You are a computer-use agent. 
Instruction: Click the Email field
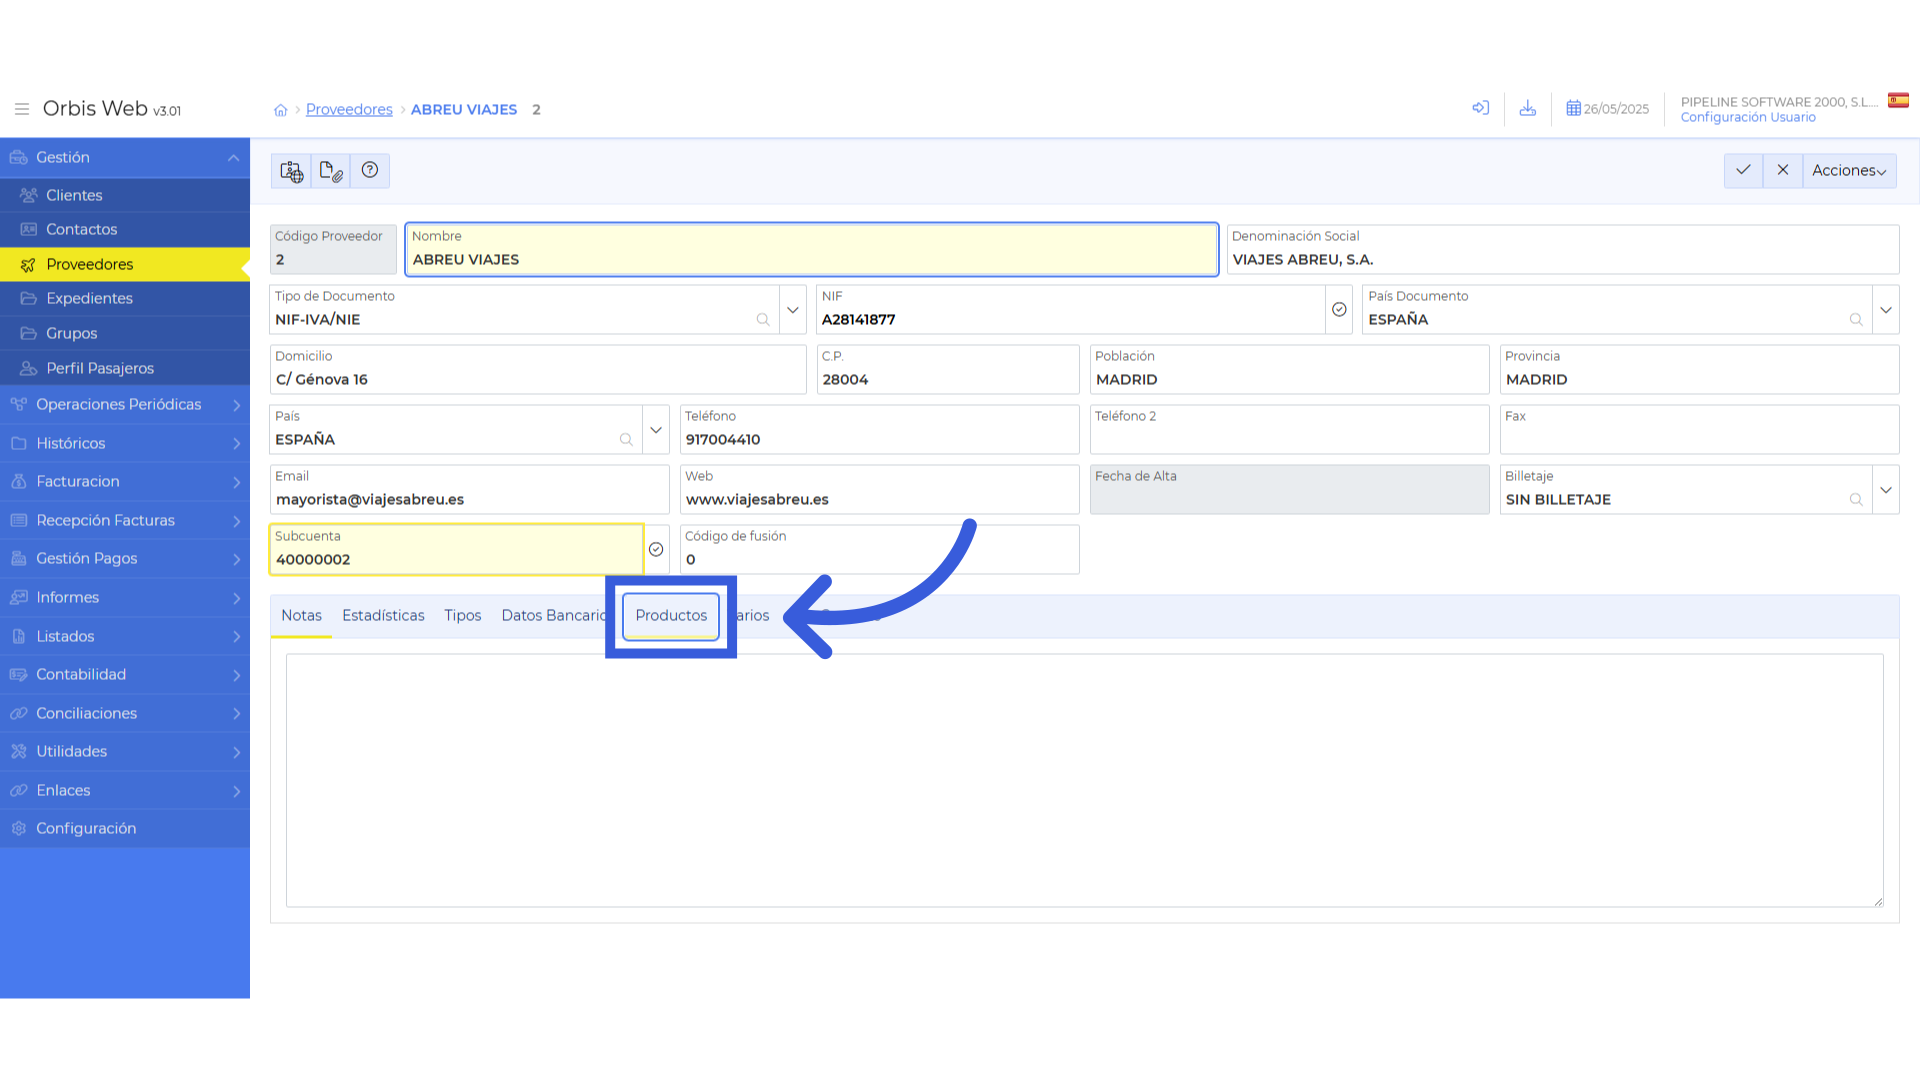point(469,489)
